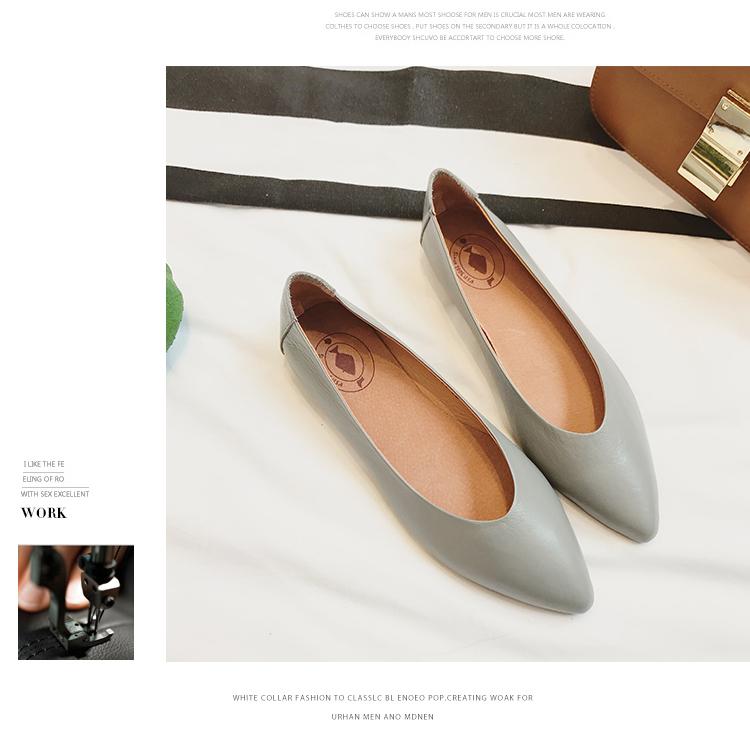Screen dimensions: 750x743
Task: Click the round logo stamp inside right shoe
Action: tap(477, 262)
